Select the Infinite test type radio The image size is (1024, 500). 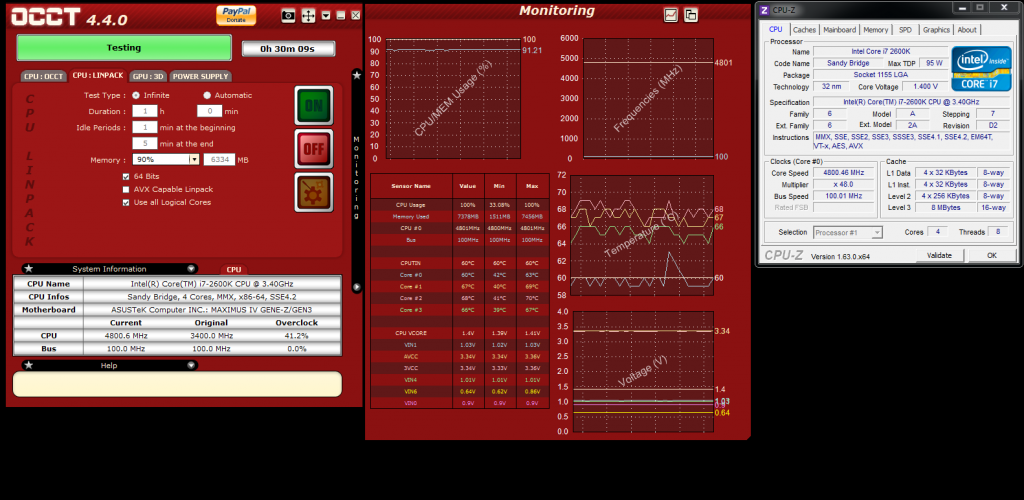click(x=136, y=95)
